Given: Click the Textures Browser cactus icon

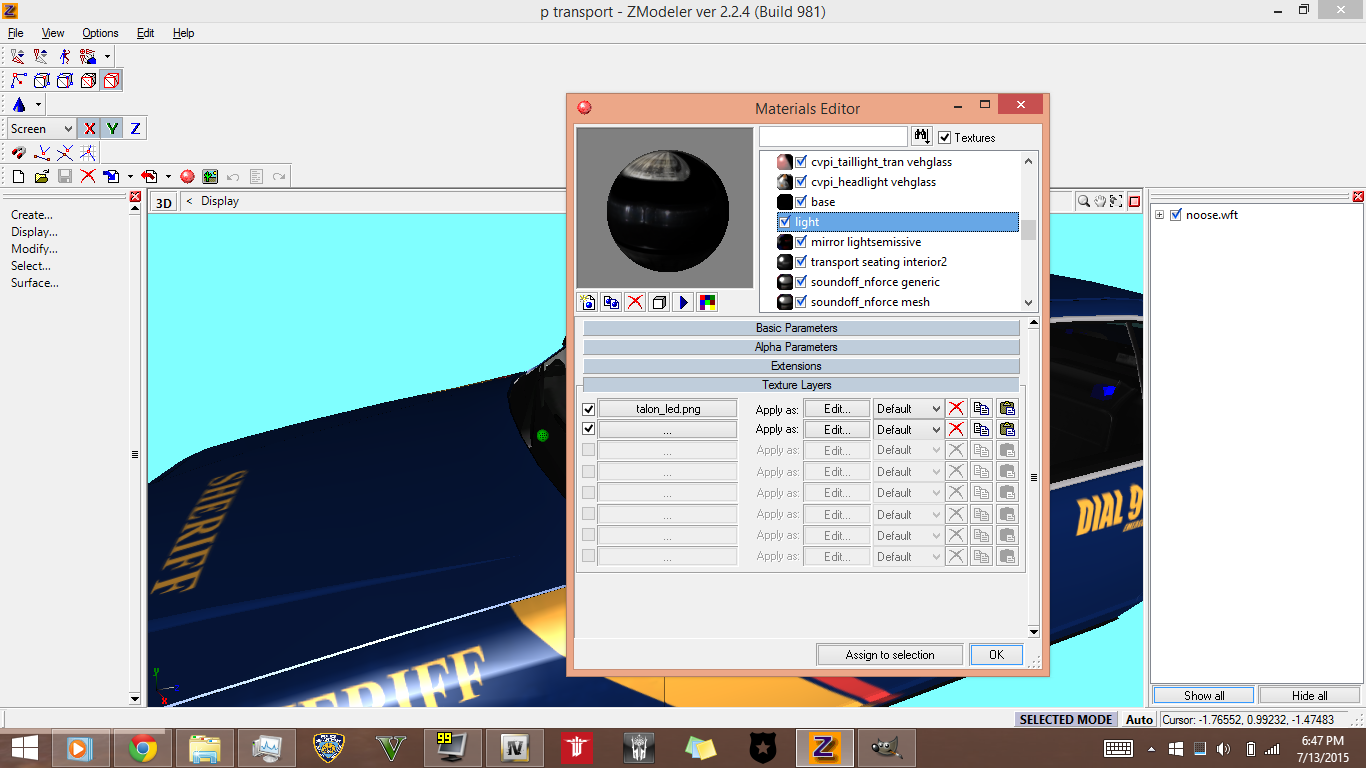Looking at the screenshot, I should (210, 177).
